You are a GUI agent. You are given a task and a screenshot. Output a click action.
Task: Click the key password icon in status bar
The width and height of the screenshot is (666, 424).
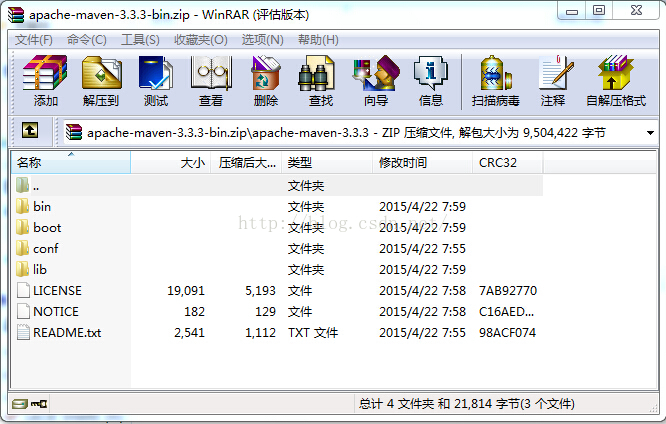pyautogui.click(x=39, y=404)
